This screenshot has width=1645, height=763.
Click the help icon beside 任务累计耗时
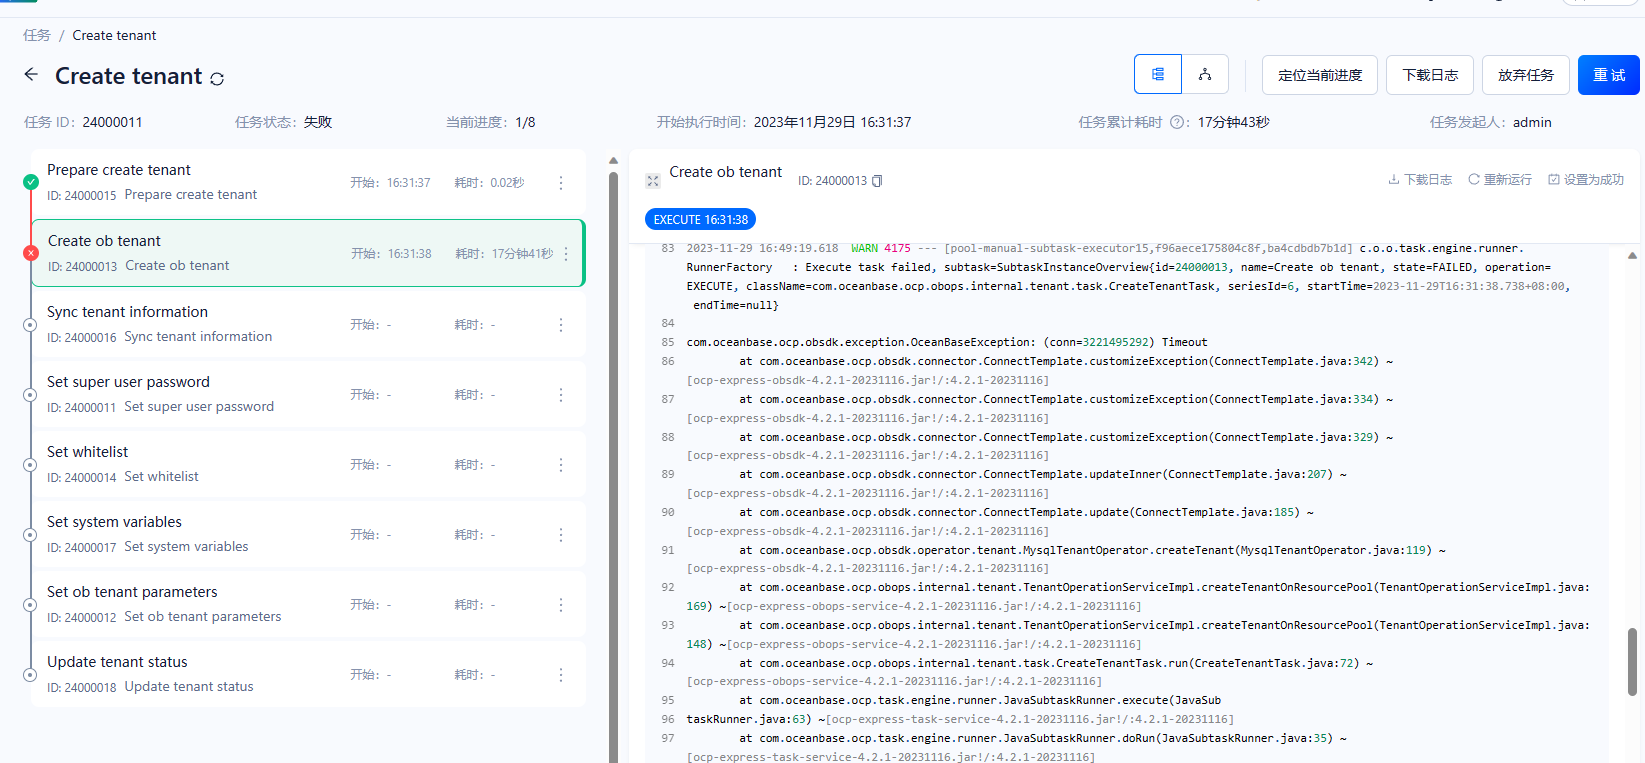[x=1178, y=122]
